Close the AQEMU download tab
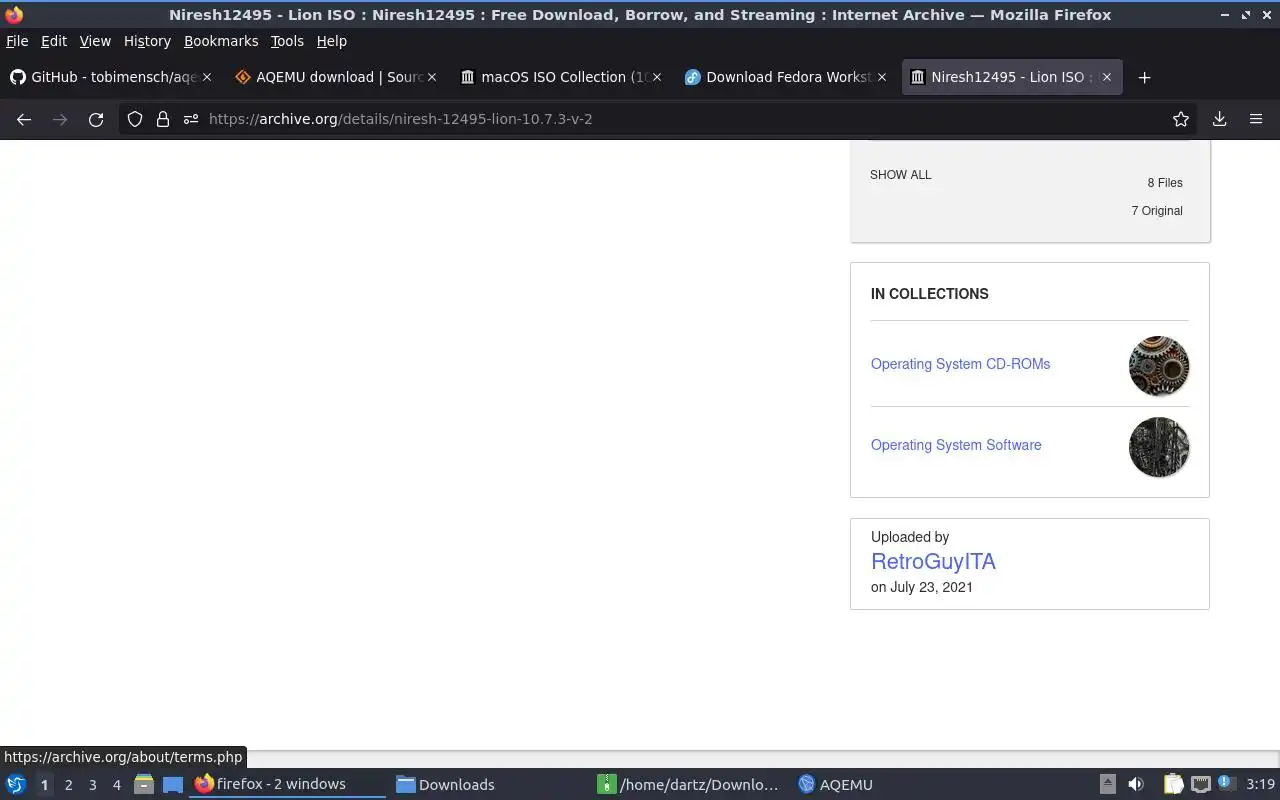The image size is (1280, 800). coord(432,77)
